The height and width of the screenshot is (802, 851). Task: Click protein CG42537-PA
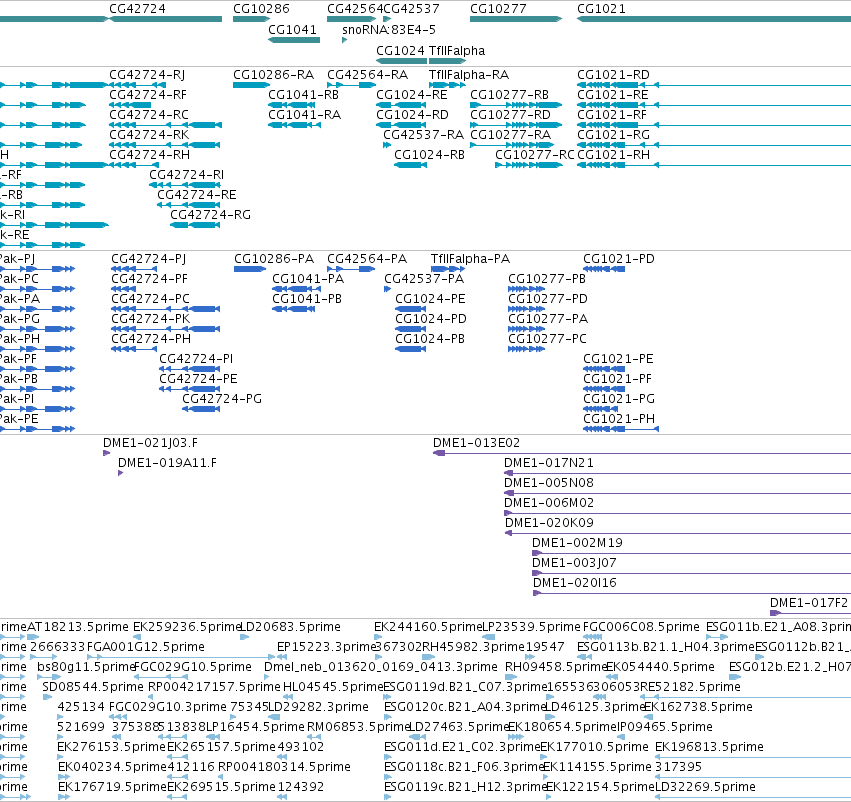tap(424, 279)
